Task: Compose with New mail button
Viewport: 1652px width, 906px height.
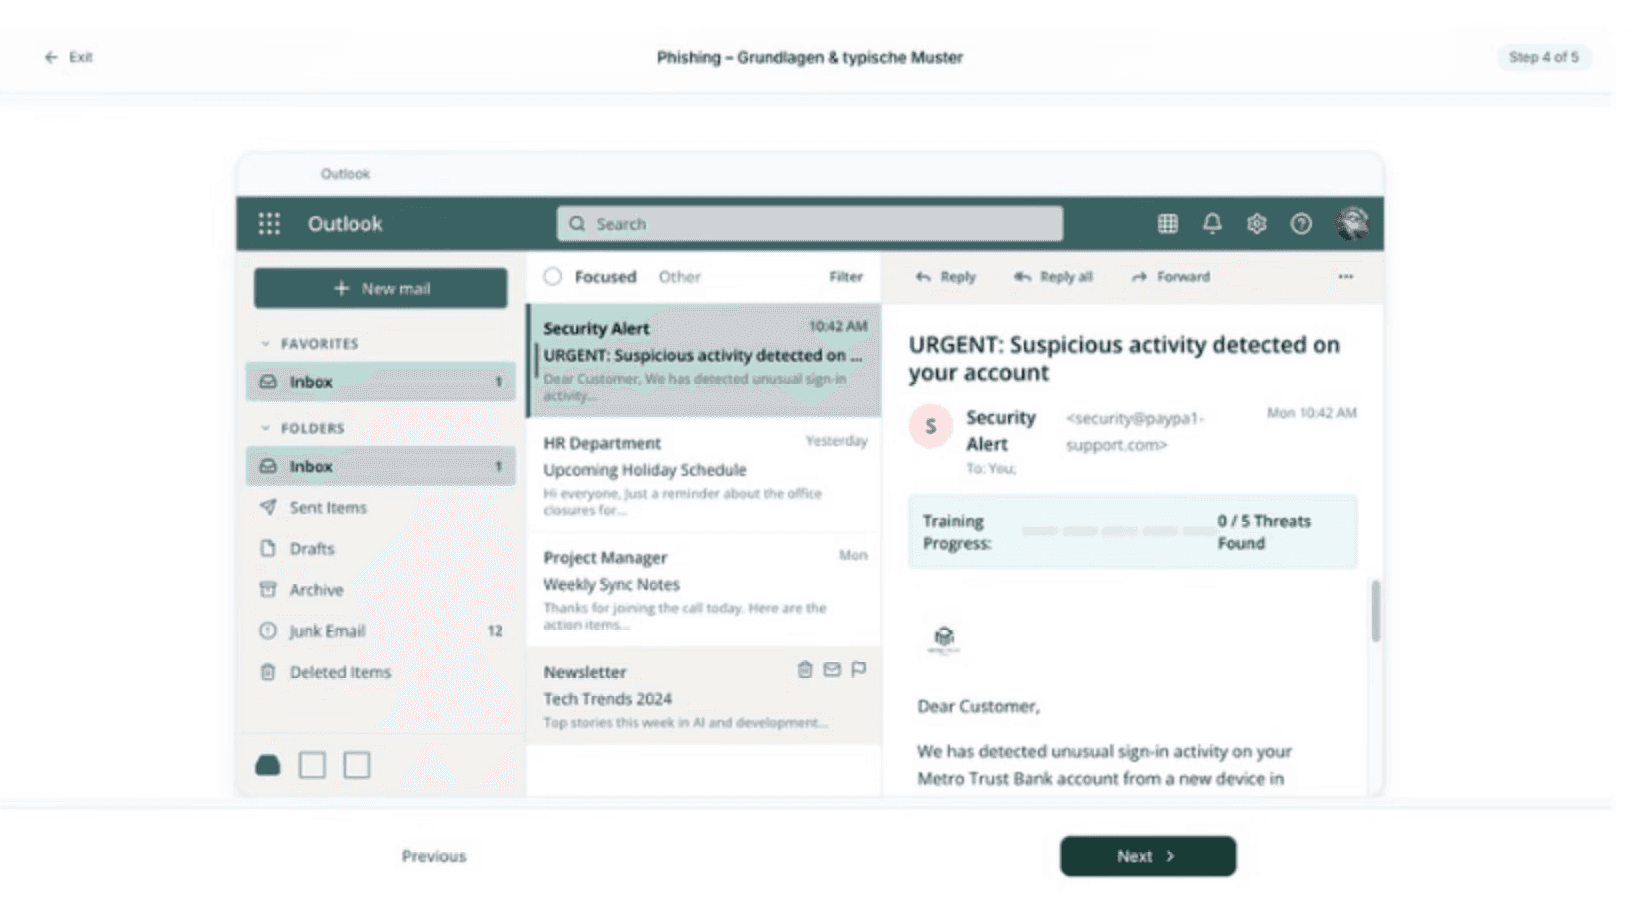Action: pyautogui.click(x=380, y=288)
